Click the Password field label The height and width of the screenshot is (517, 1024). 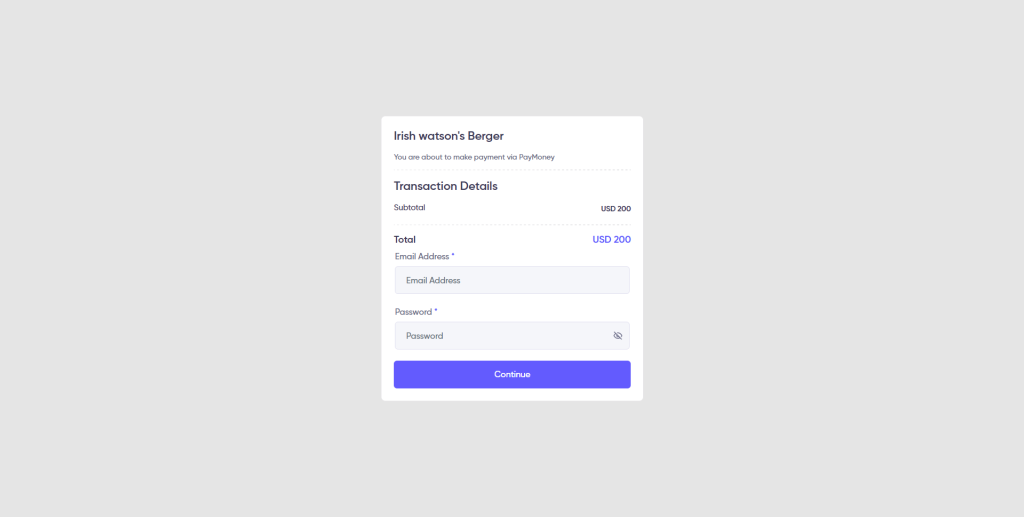pyautogui.click(x=412, y=312)
